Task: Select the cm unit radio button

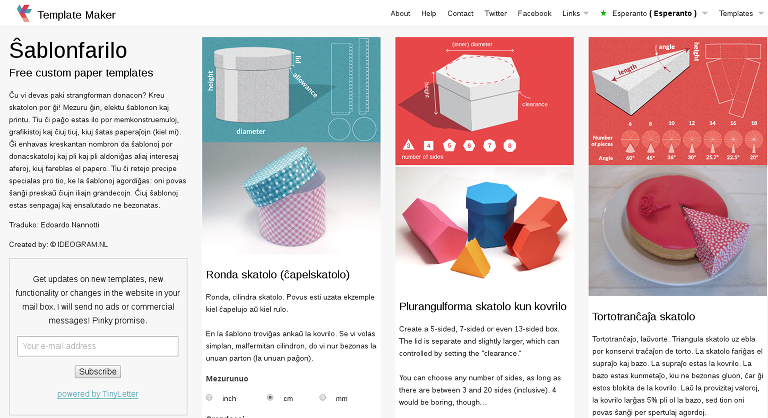Action: (x=270, y=397)
